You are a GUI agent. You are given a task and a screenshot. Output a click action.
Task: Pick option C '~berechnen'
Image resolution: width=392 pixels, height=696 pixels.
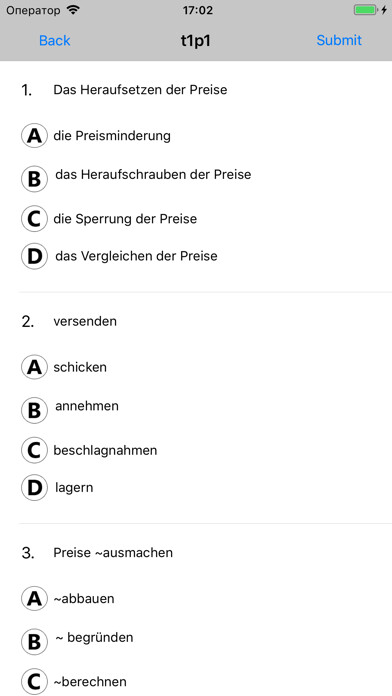(x=34, y=682)
